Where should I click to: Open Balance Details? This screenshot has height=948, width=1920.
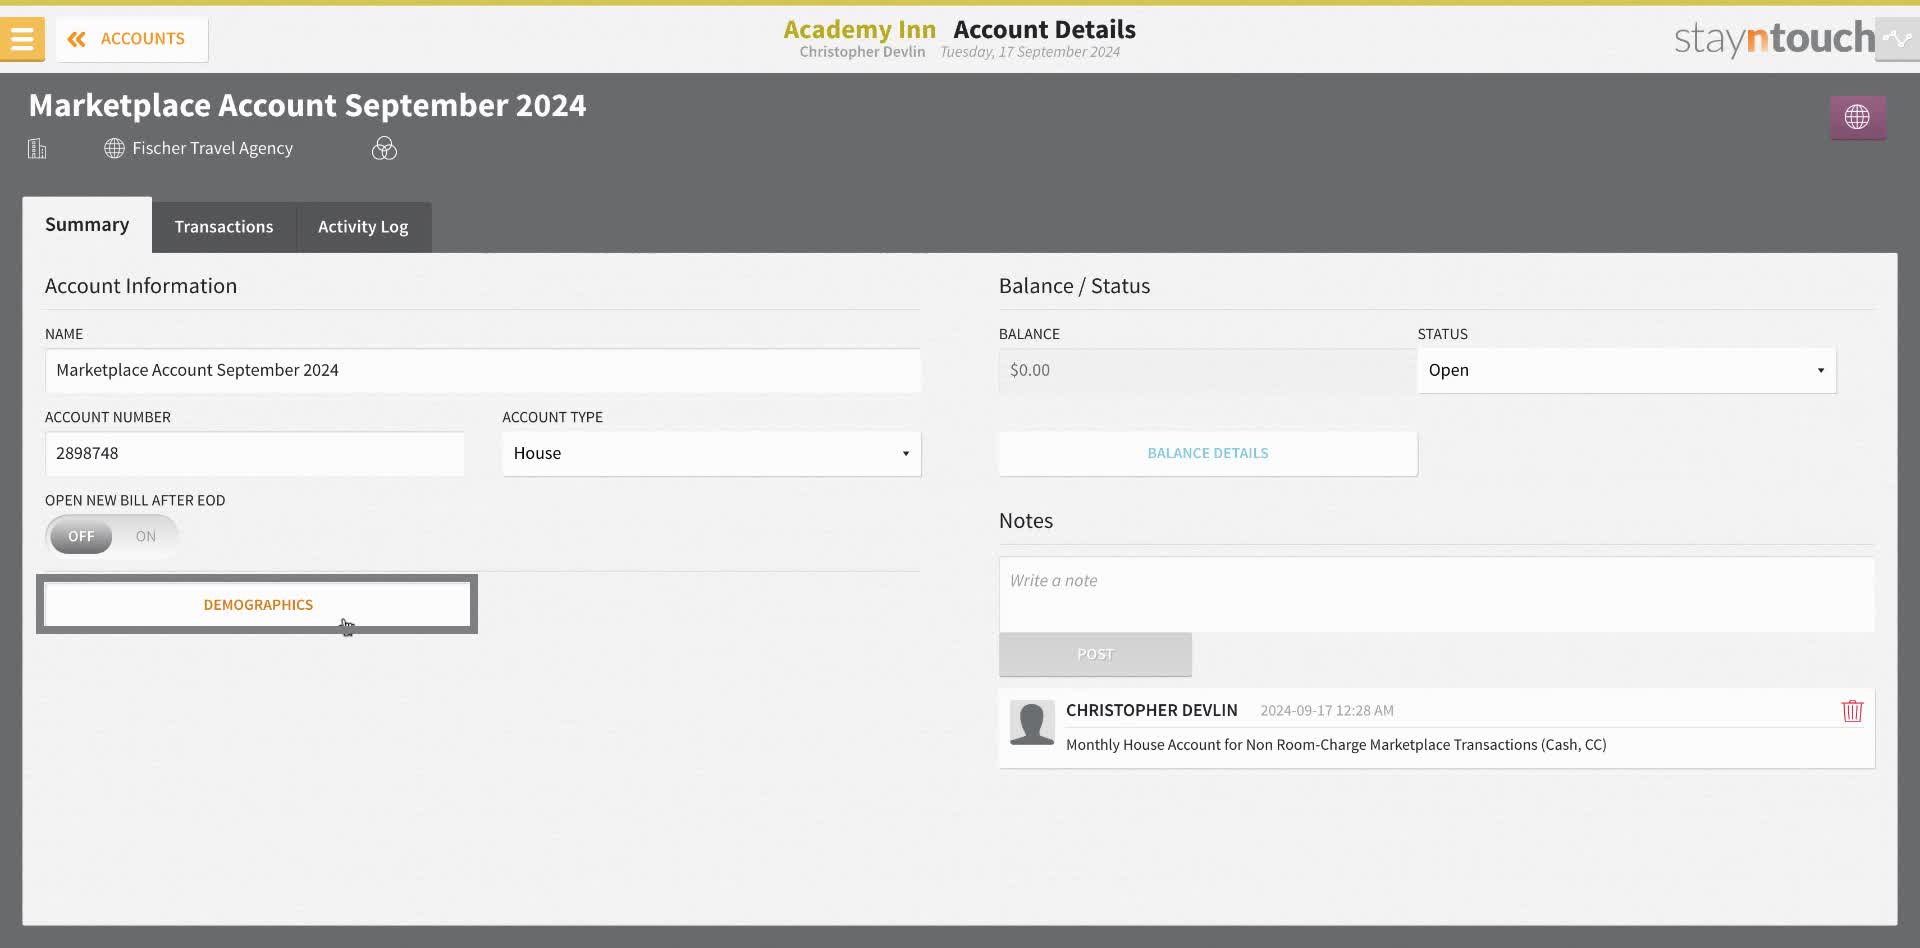click(1208, 453)
